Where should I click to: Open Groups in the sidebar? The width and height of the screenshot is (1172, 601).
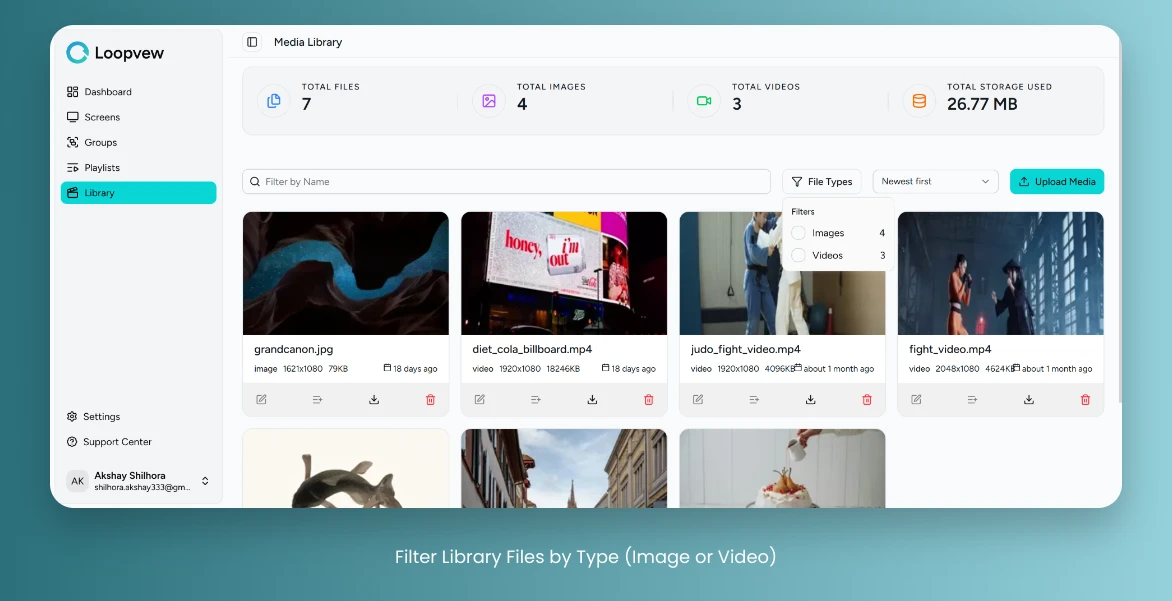pyautogui.click(x=138, y=142)
